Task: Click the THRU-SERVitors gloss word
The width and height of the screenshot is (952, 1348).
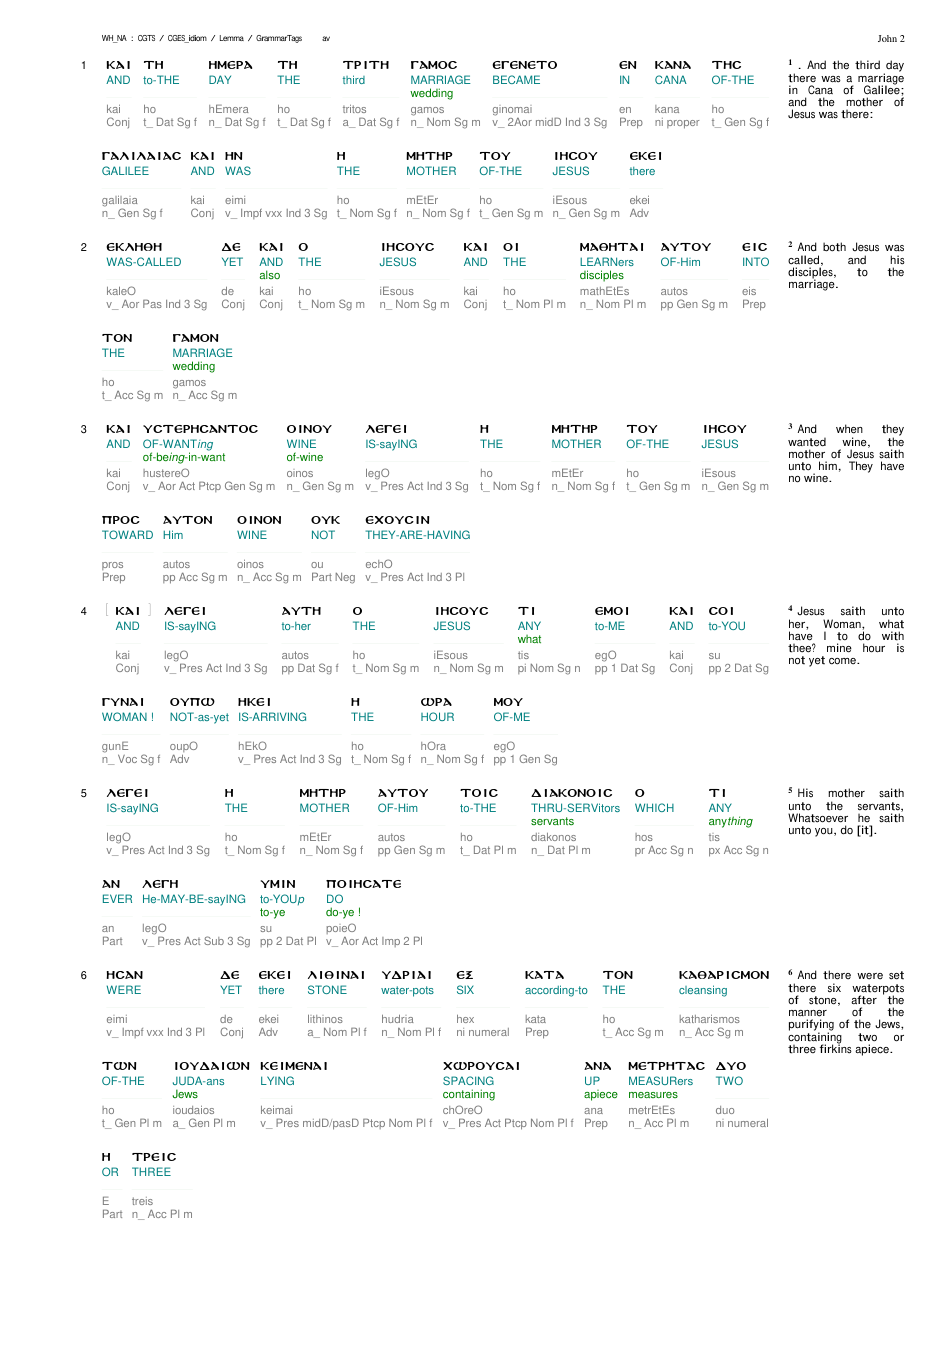Action: pos(575,808)
